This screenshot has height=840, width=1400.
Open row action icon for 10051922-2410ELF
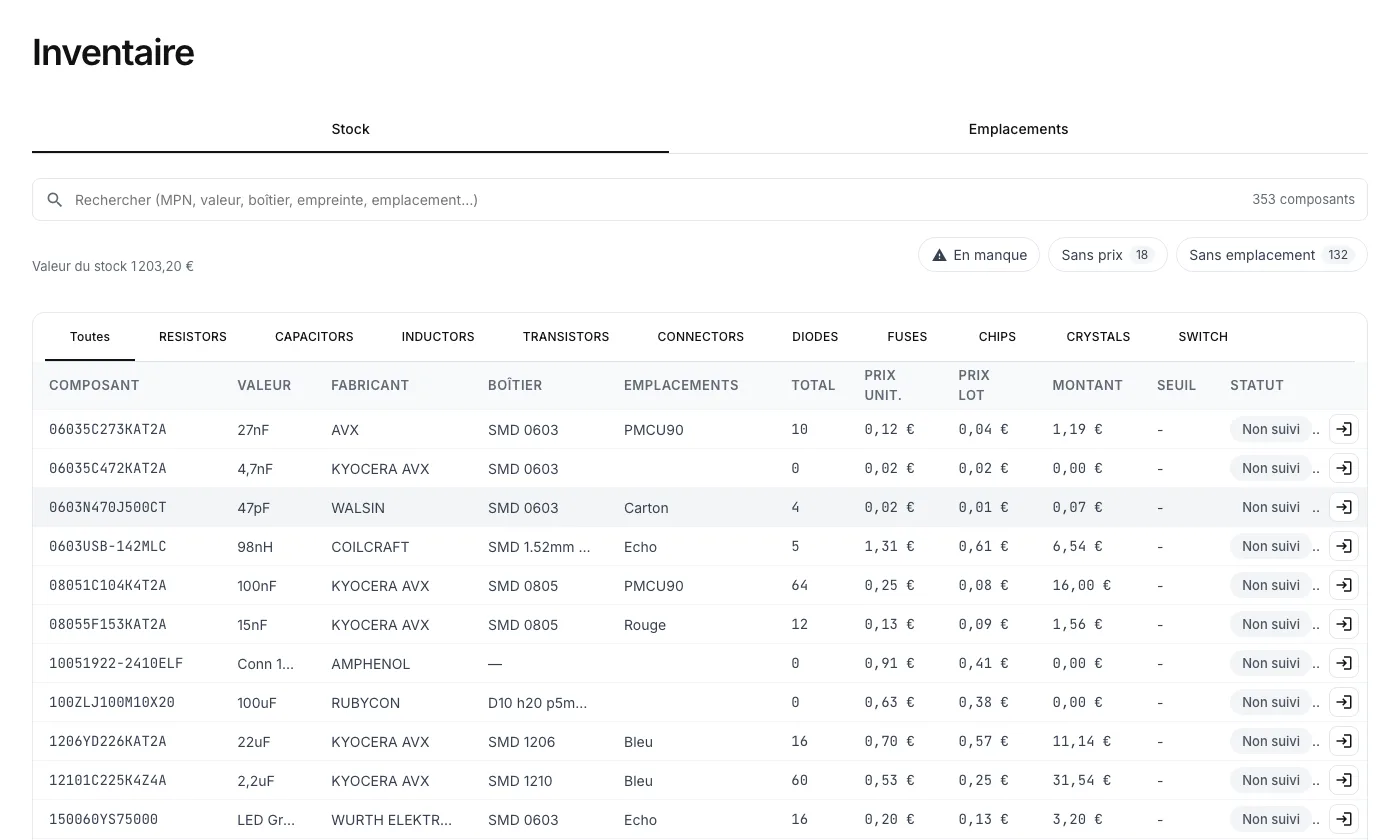pyautogui.click(x=1344, y=663)
